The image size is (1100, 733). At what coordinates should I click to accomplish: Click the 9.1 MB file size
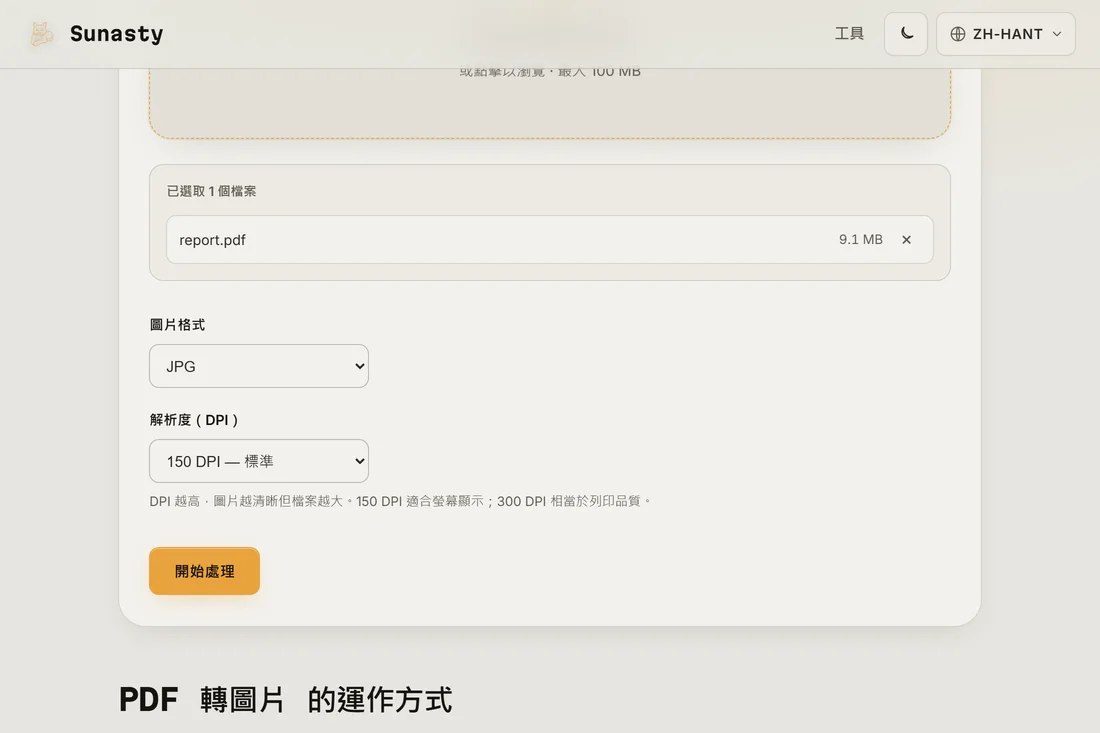[860, 239]
